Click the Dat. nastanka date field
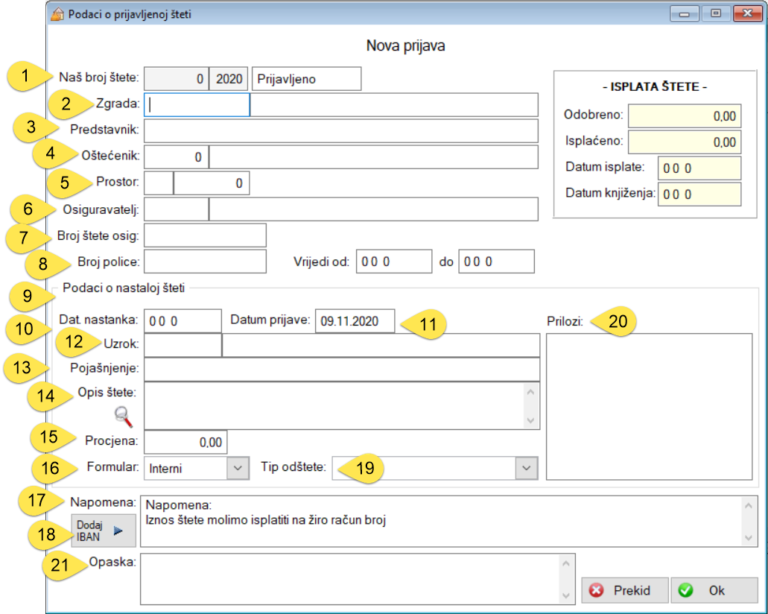 click(183, 321)
